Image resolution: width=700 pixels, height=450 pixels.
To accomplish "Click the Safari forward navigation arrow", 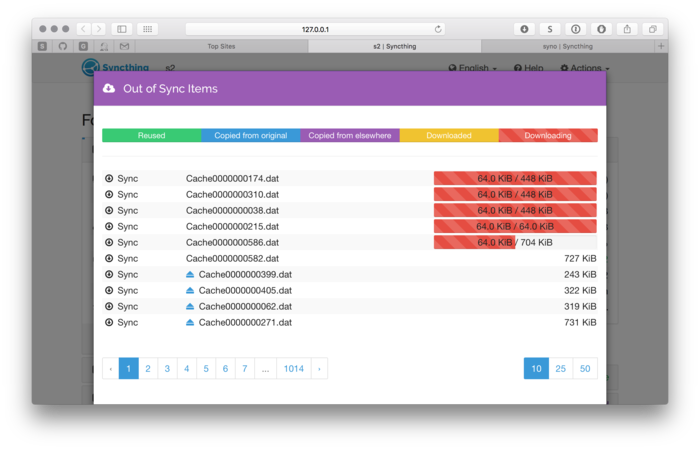I will (x=99, y=29).
